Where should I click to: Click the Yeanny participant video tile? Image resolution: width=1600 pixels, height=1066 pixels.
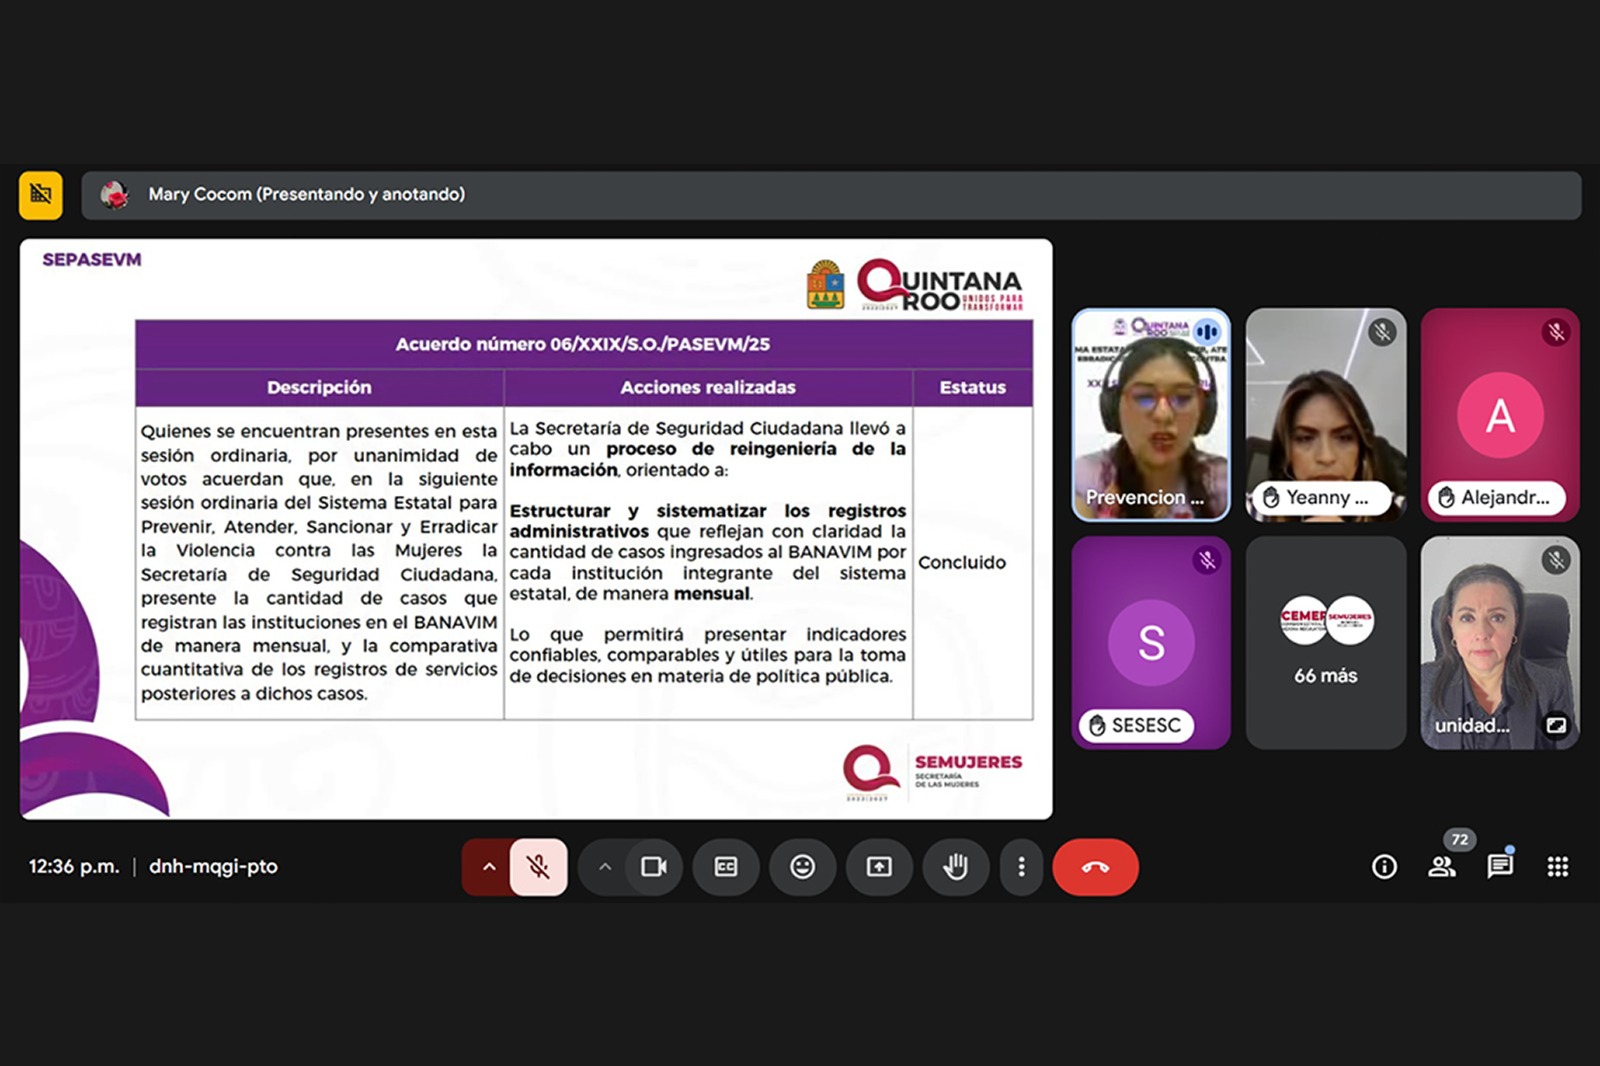[1325, 414]
